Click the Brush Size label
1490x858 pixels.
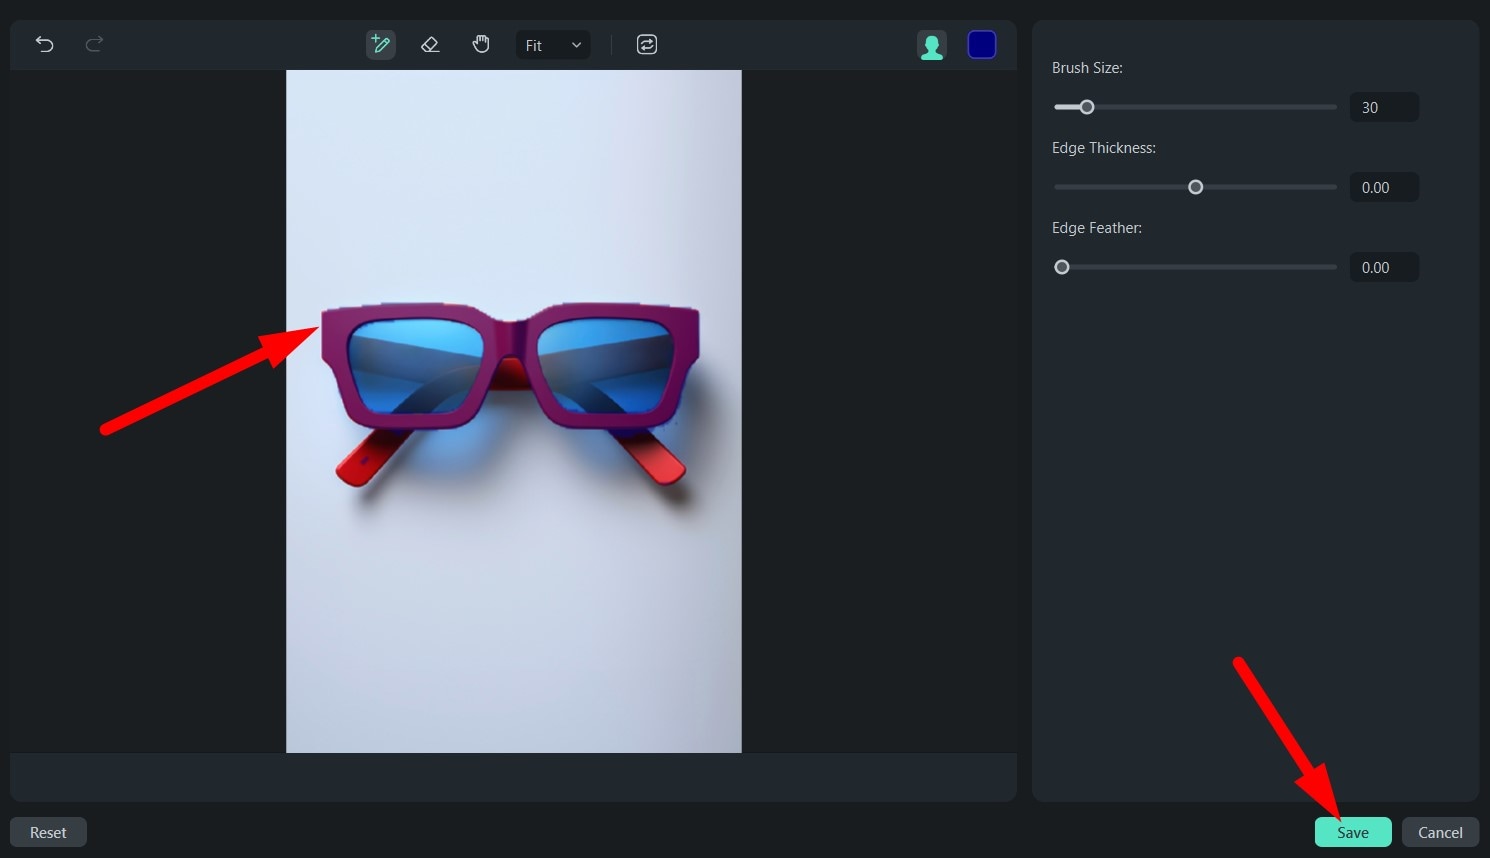(1087, 68)
